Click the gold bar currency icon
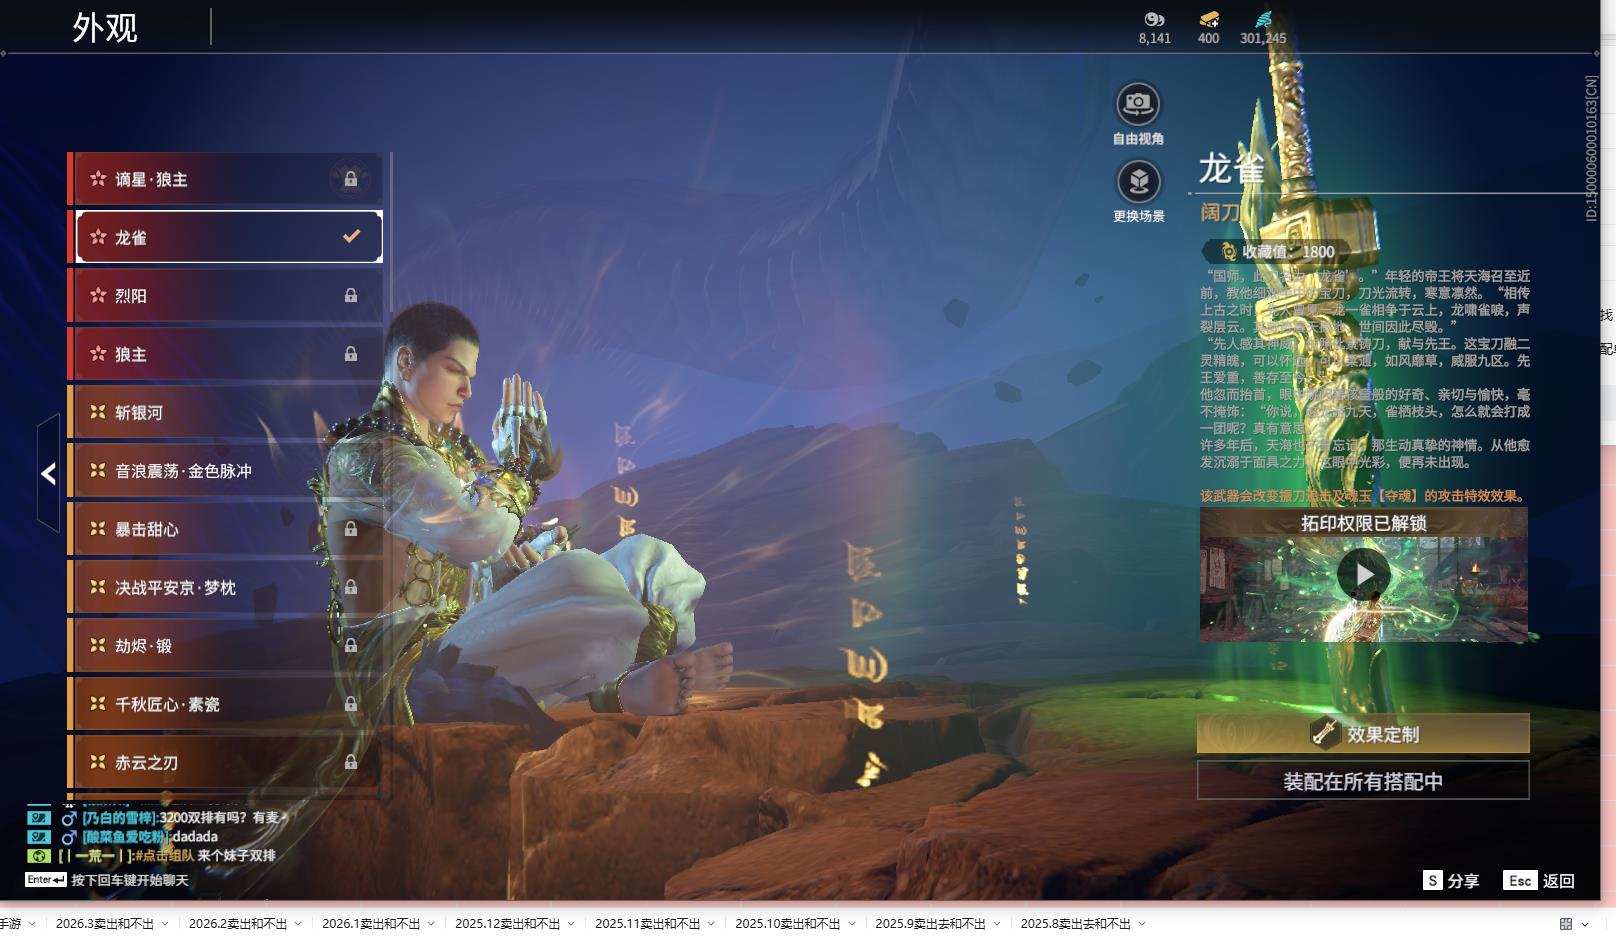The width and height of the screenshot is (1616, 939). 1208,19
